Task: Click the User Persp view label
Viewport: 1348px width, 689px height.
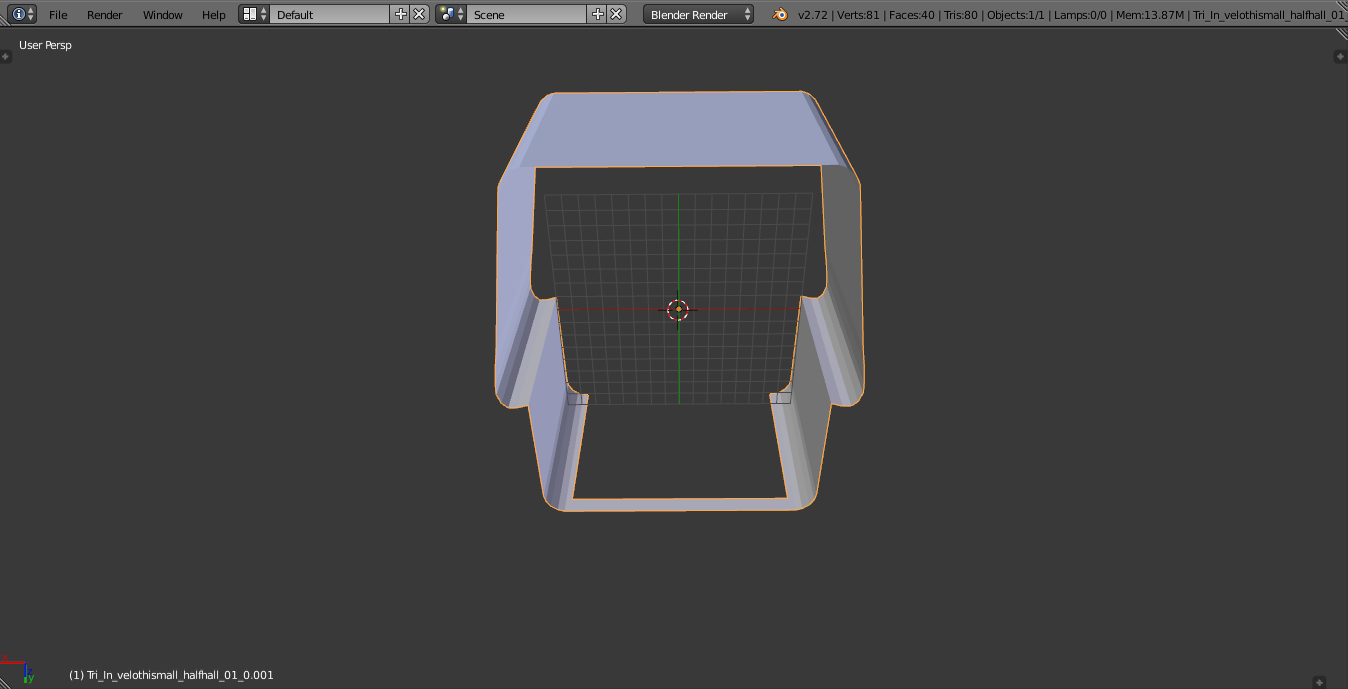Action: click(x=45, y=45)
